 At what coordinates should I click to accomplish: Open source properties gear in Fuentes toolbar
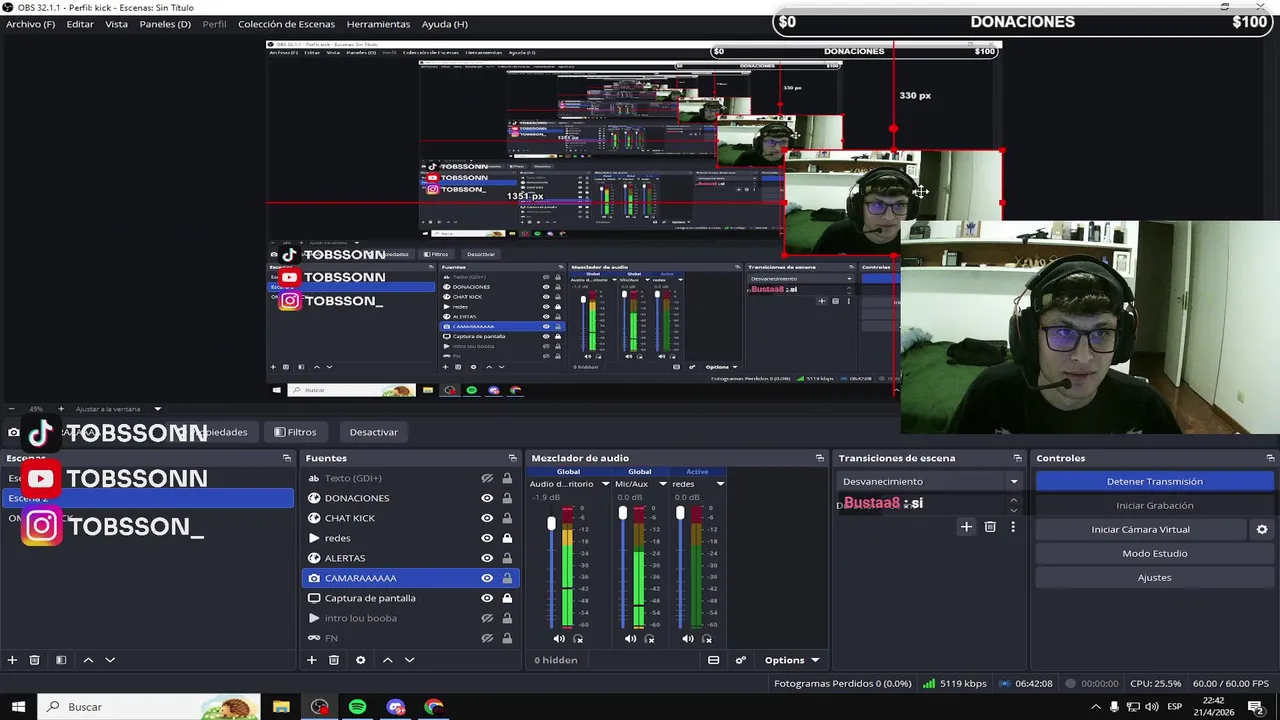pos(360,660)
